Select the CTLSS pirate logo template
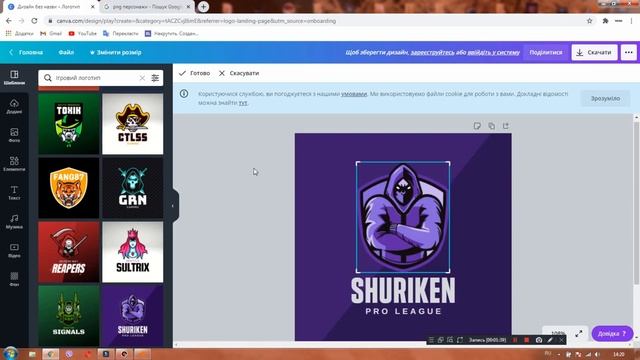This screenshot has width=640, height=360. [133, 124]
